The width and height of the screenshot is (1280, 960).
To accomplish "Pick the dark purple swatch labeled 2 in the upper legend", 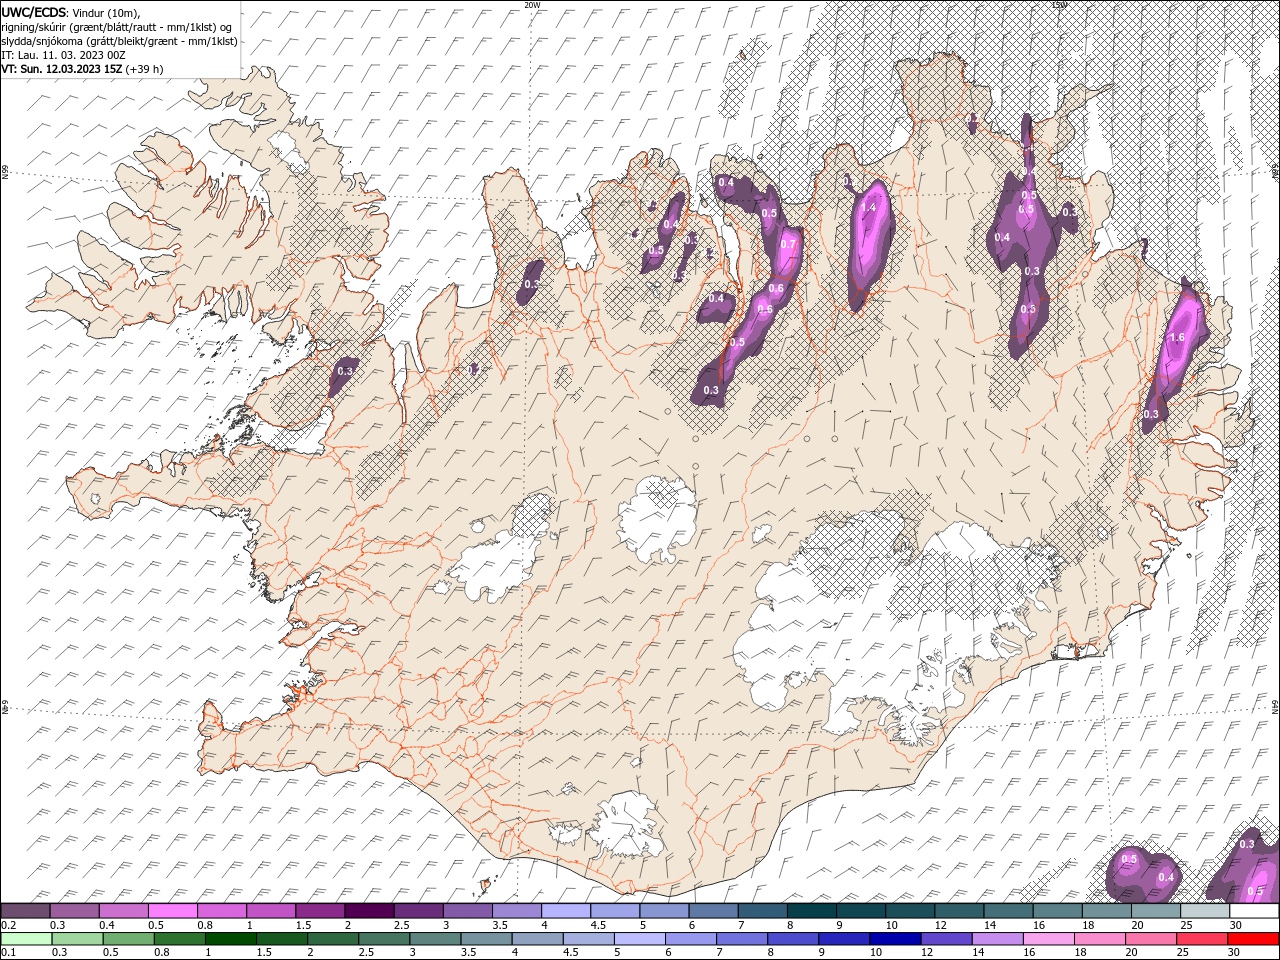I will pyautogui.click(x=368, y=911).
